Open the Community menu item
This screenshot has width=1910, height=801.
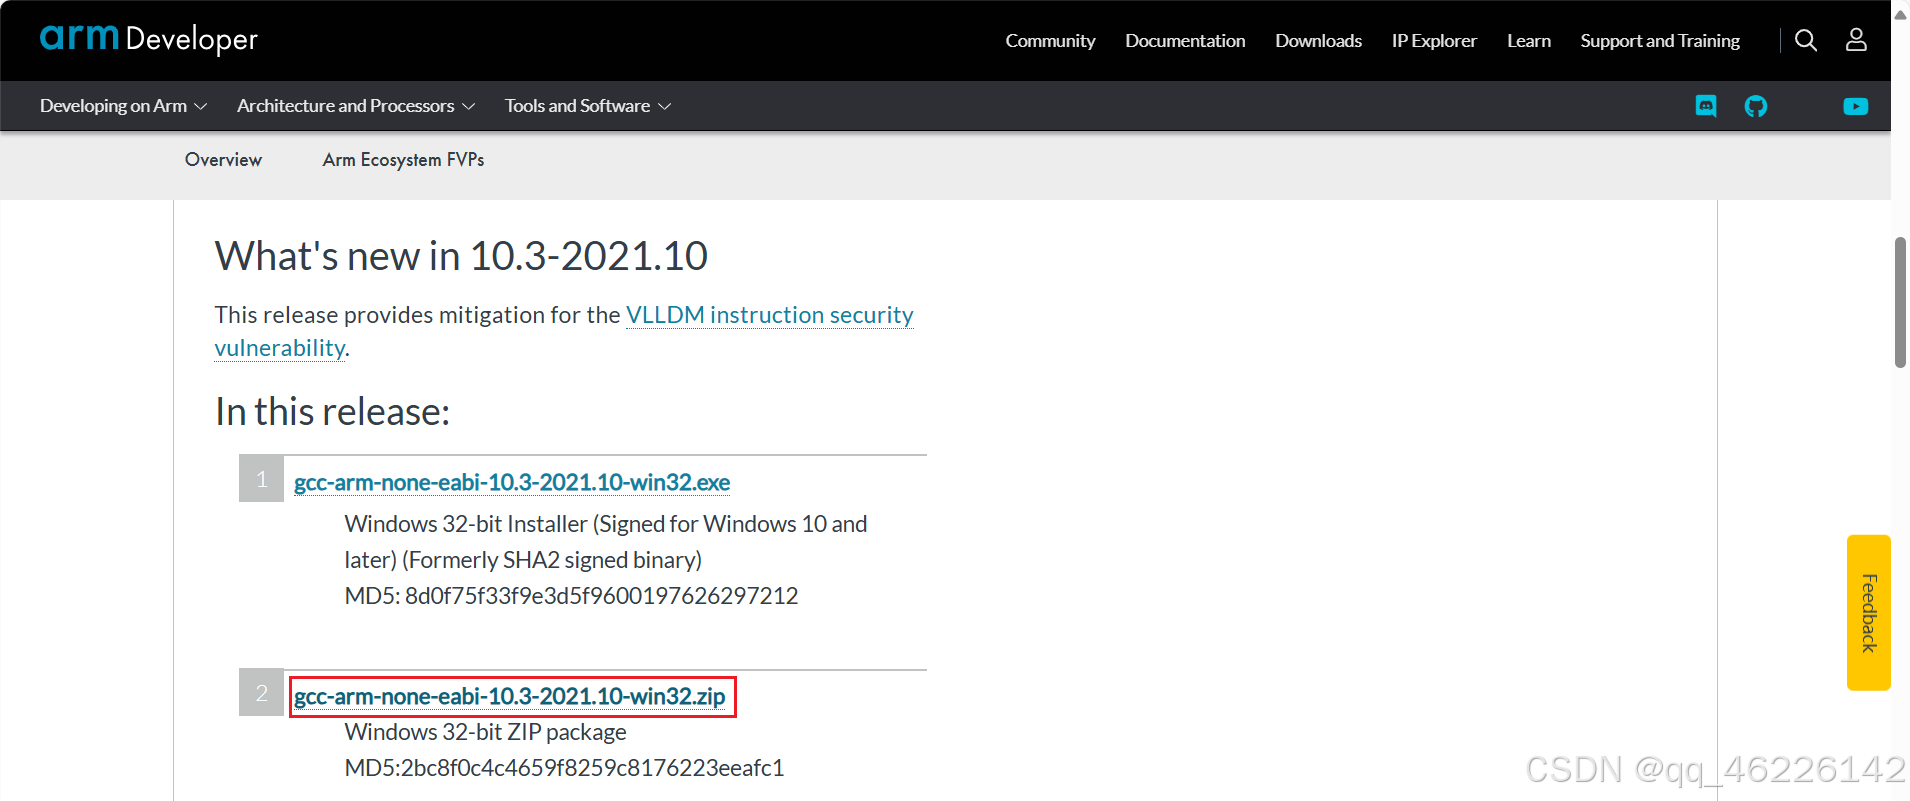pyautogui.click(x=1050, y=41)
